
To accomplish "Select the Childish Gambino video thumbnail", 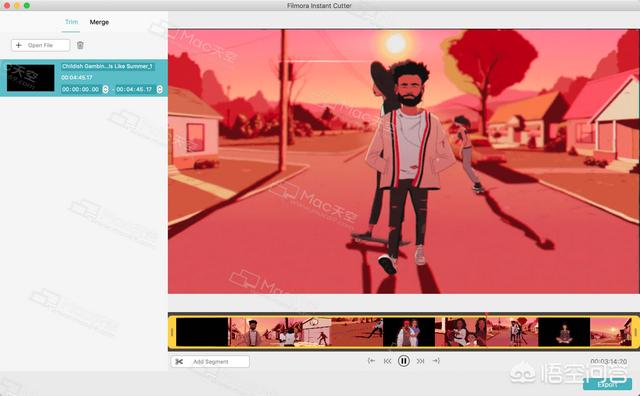I will 31,78.
